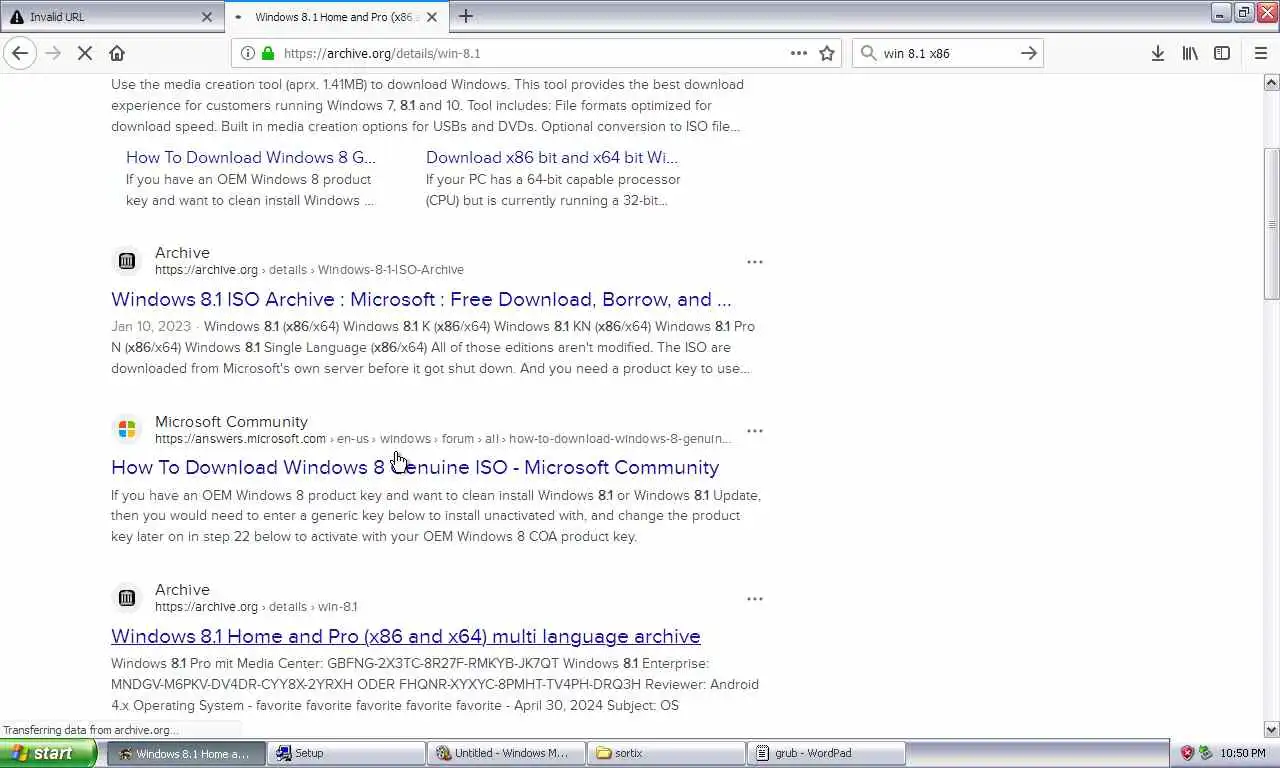
Task: Stop loading the page with the X button
Action: [85, 53]
